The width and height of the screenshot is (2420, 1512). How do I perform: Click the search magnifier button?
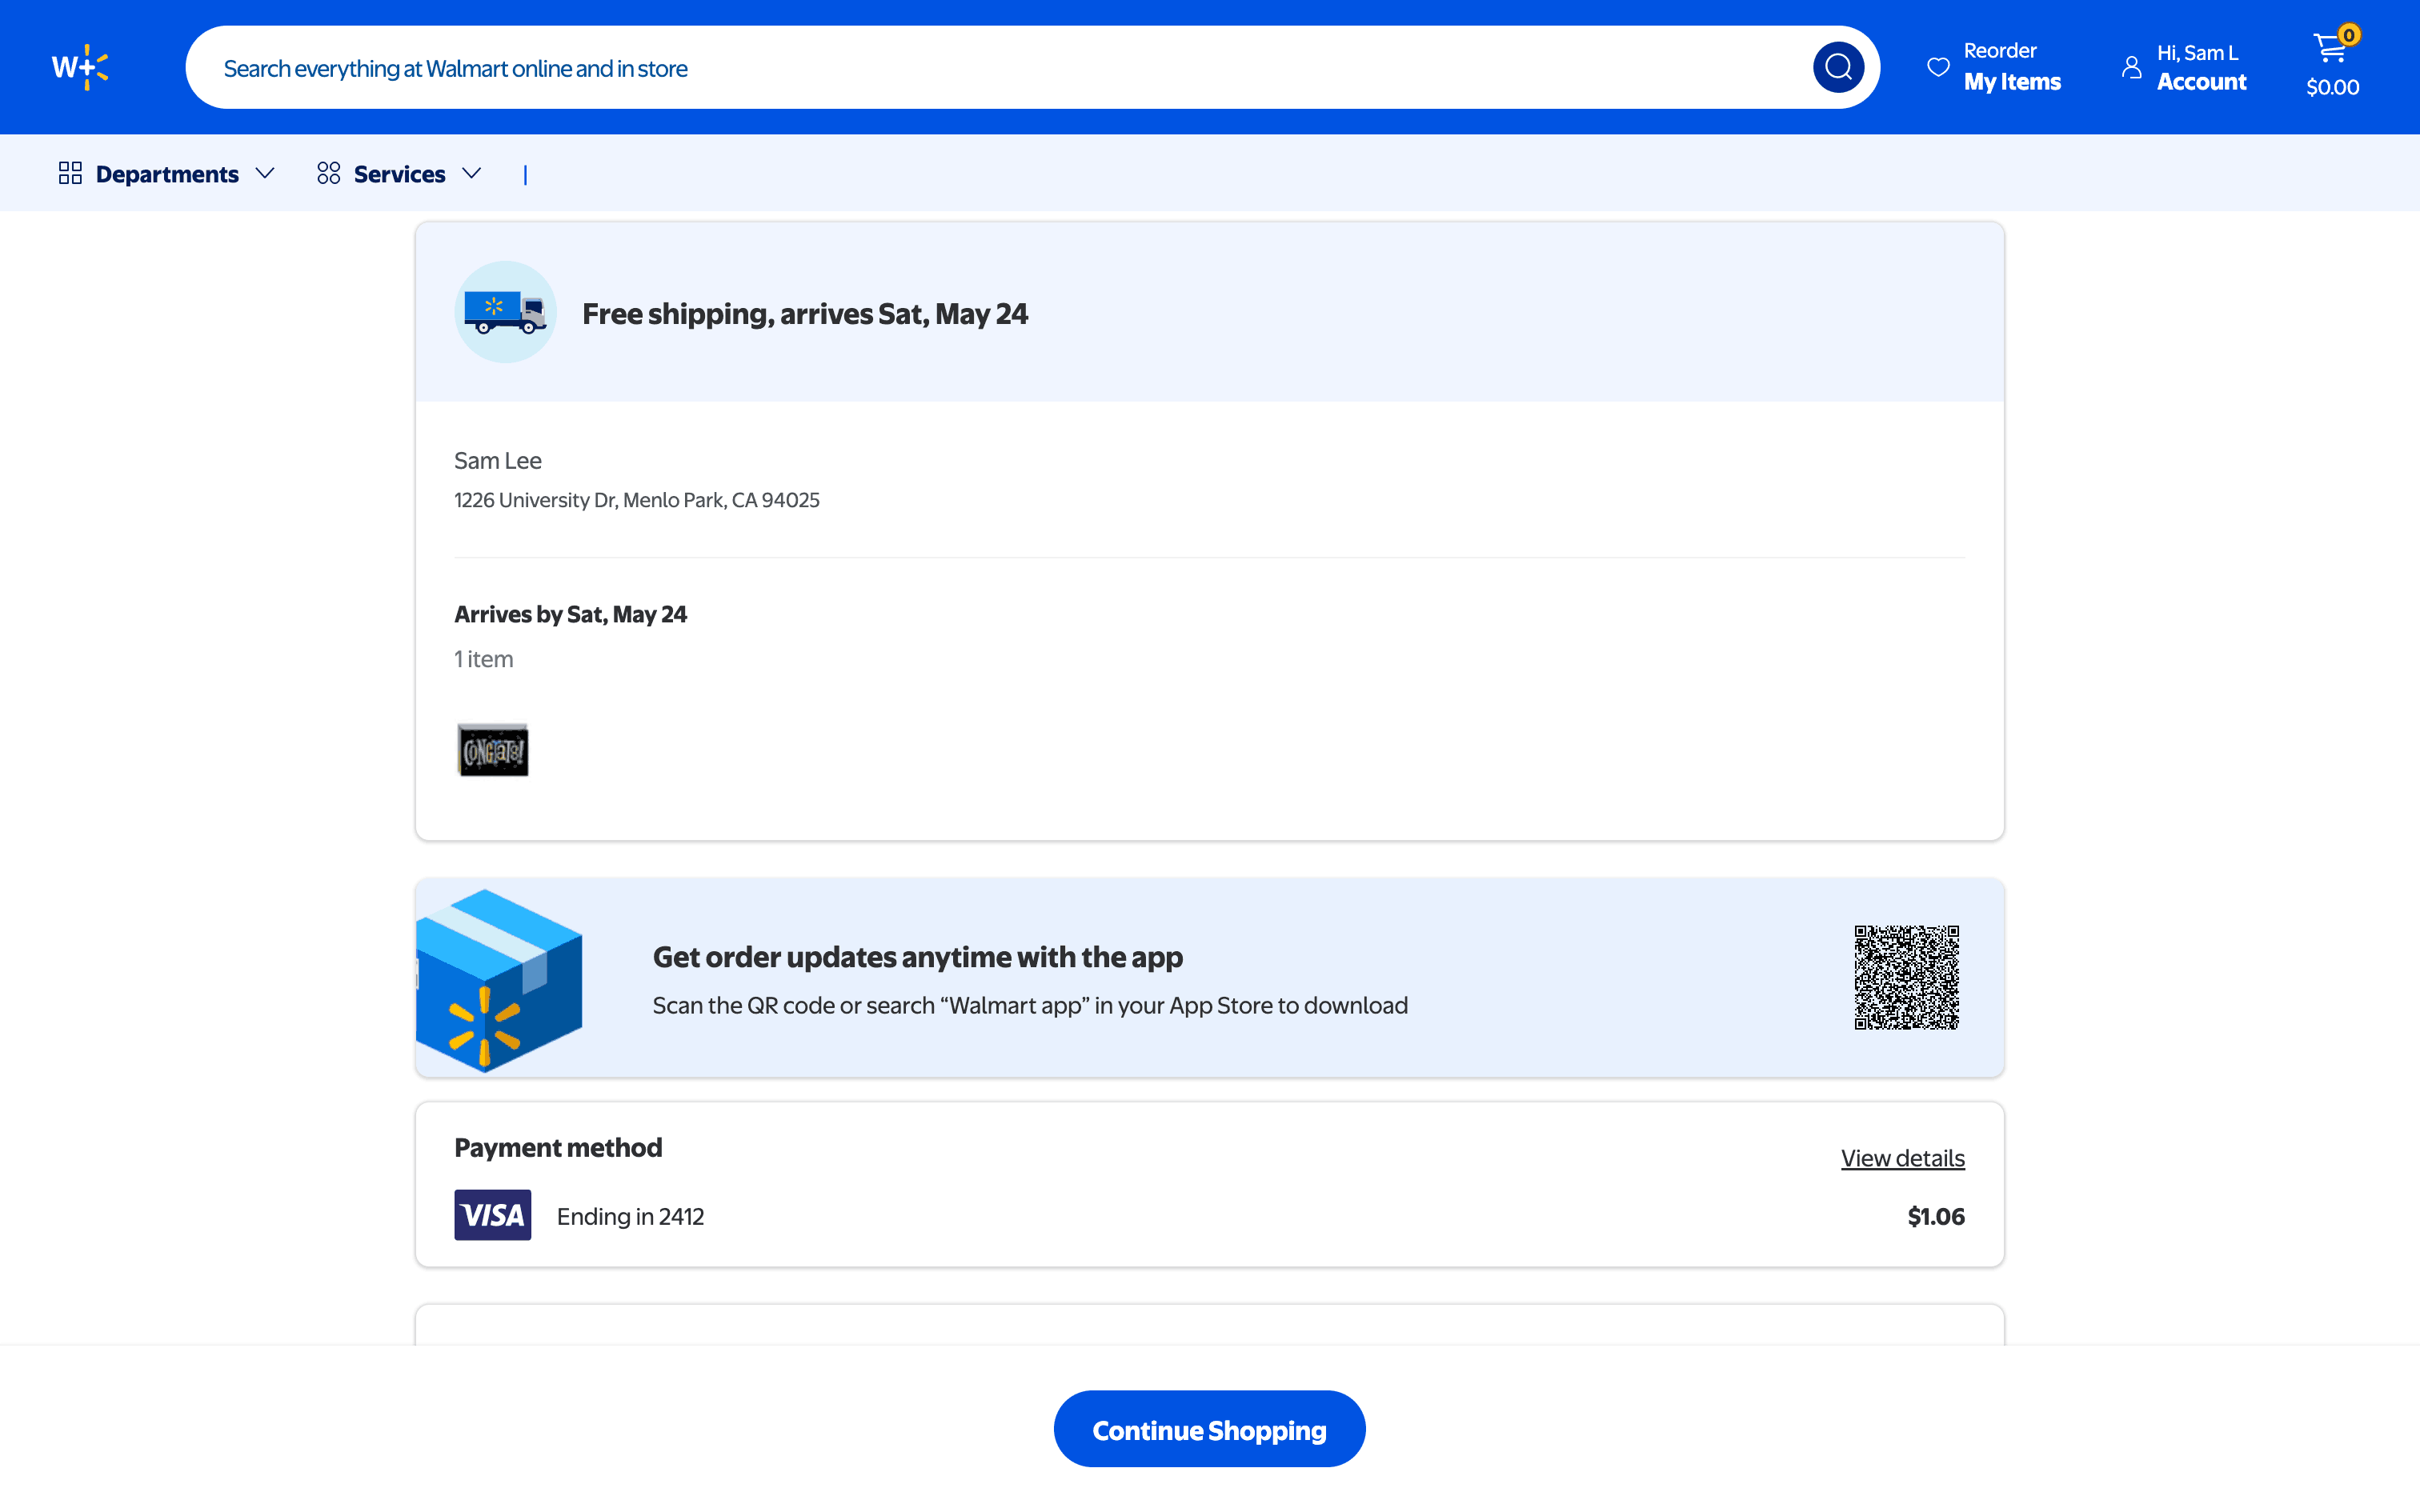[x=1837, y=67]
